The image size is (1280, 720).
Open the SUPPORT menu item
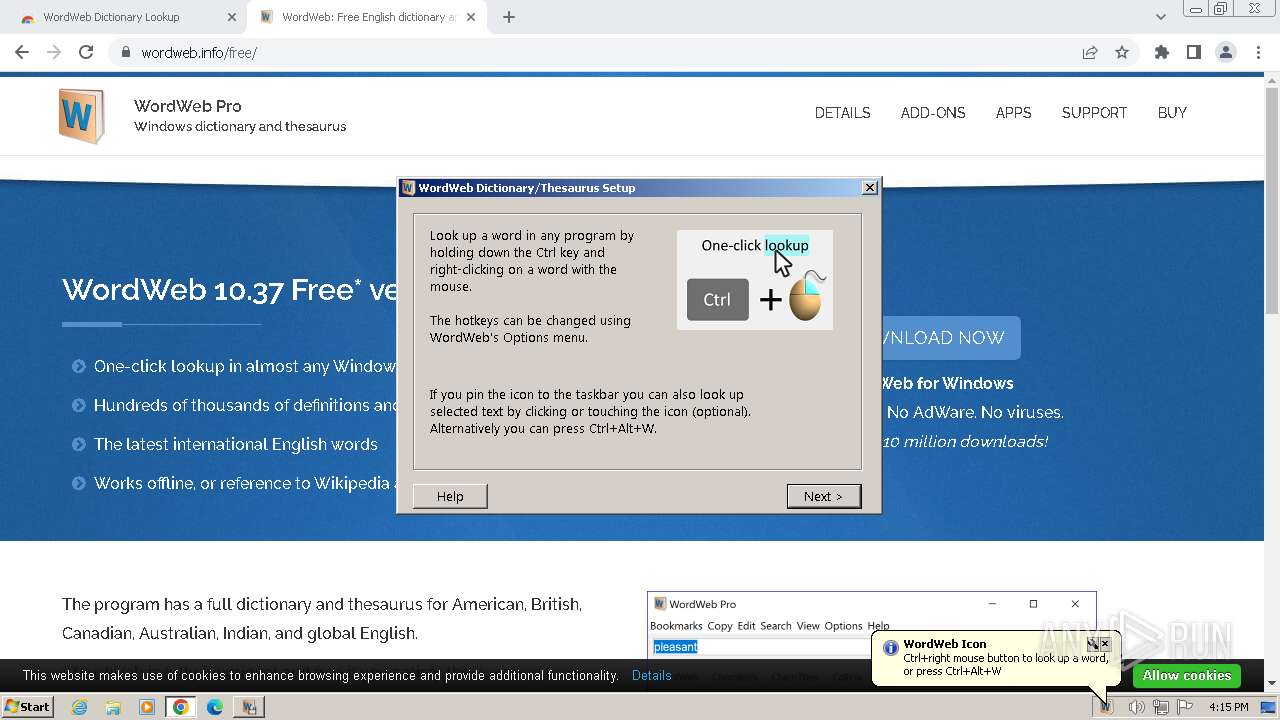(1094, 113)
